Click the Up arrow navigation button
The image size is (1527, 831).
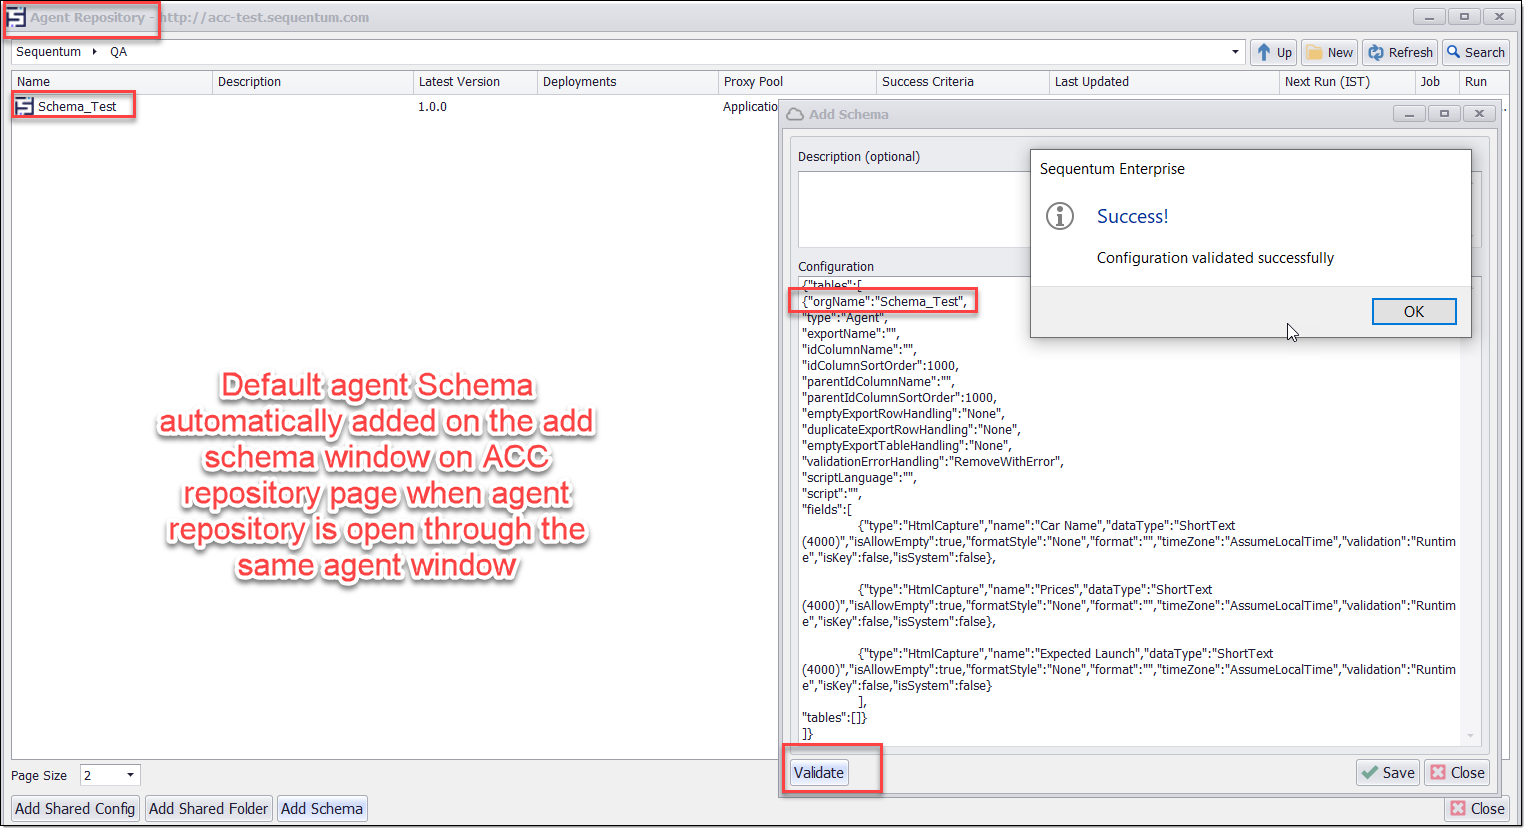point(1273,53)
